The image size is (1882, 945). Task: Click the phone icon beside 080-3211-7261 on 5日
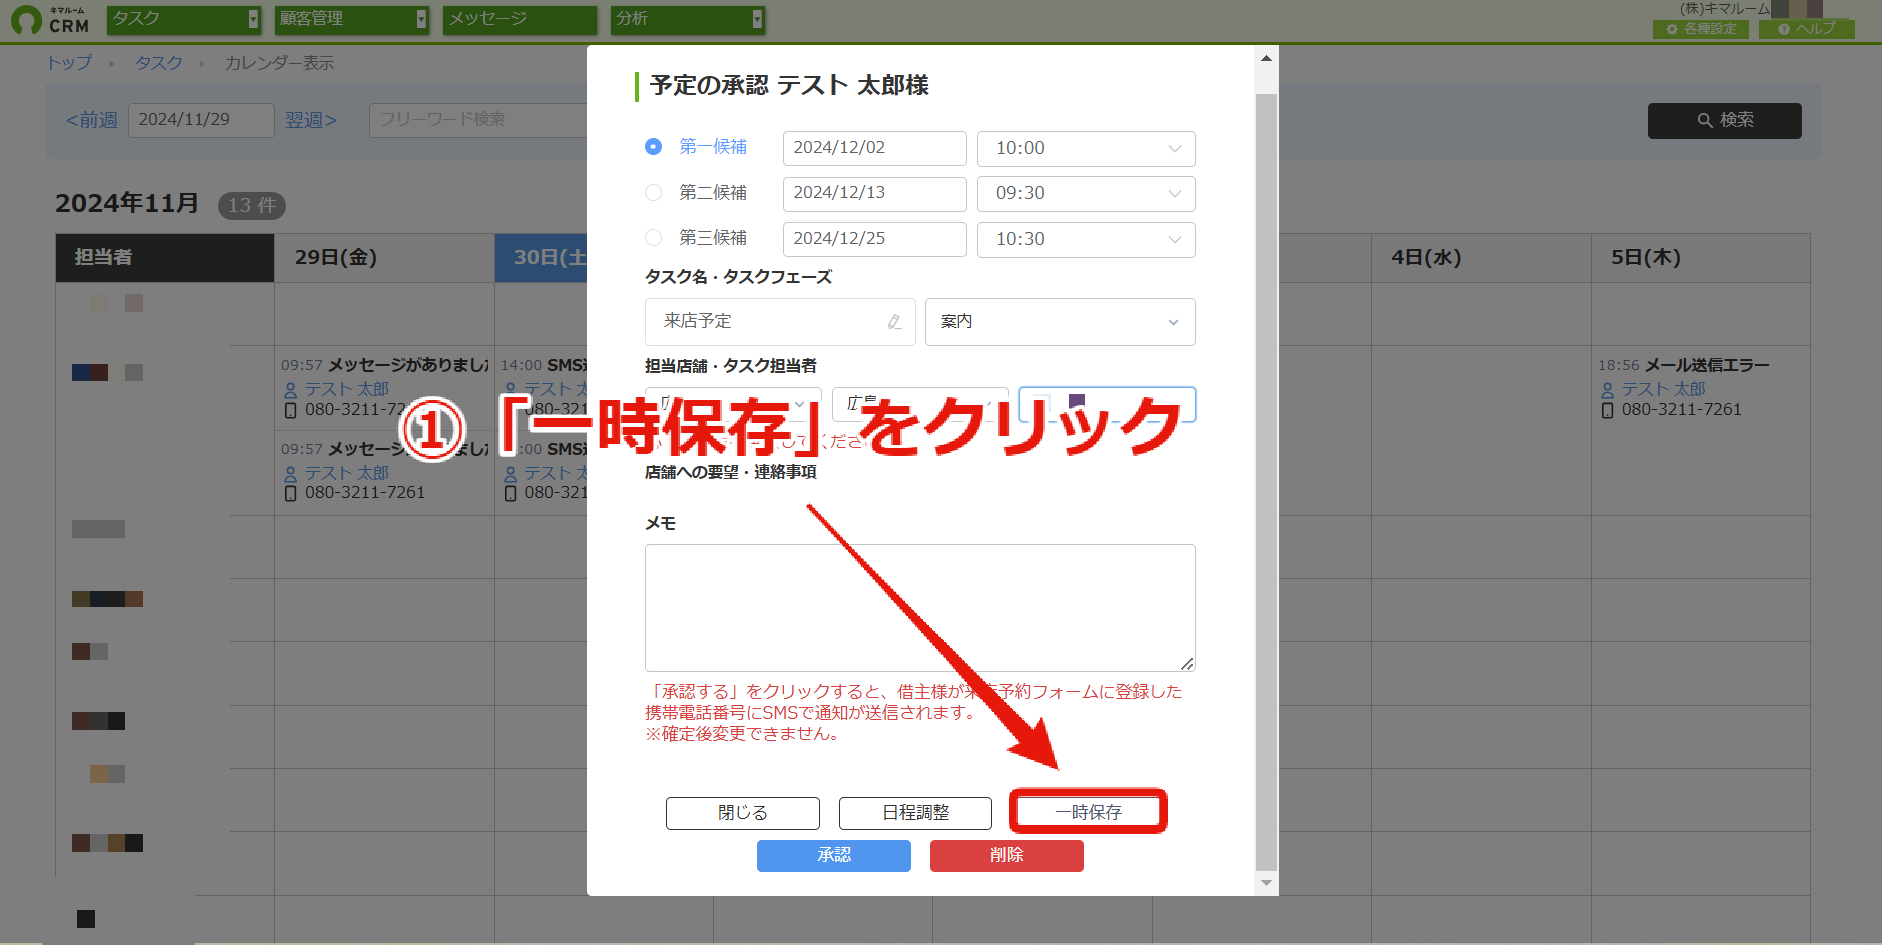coord(1608,410)
